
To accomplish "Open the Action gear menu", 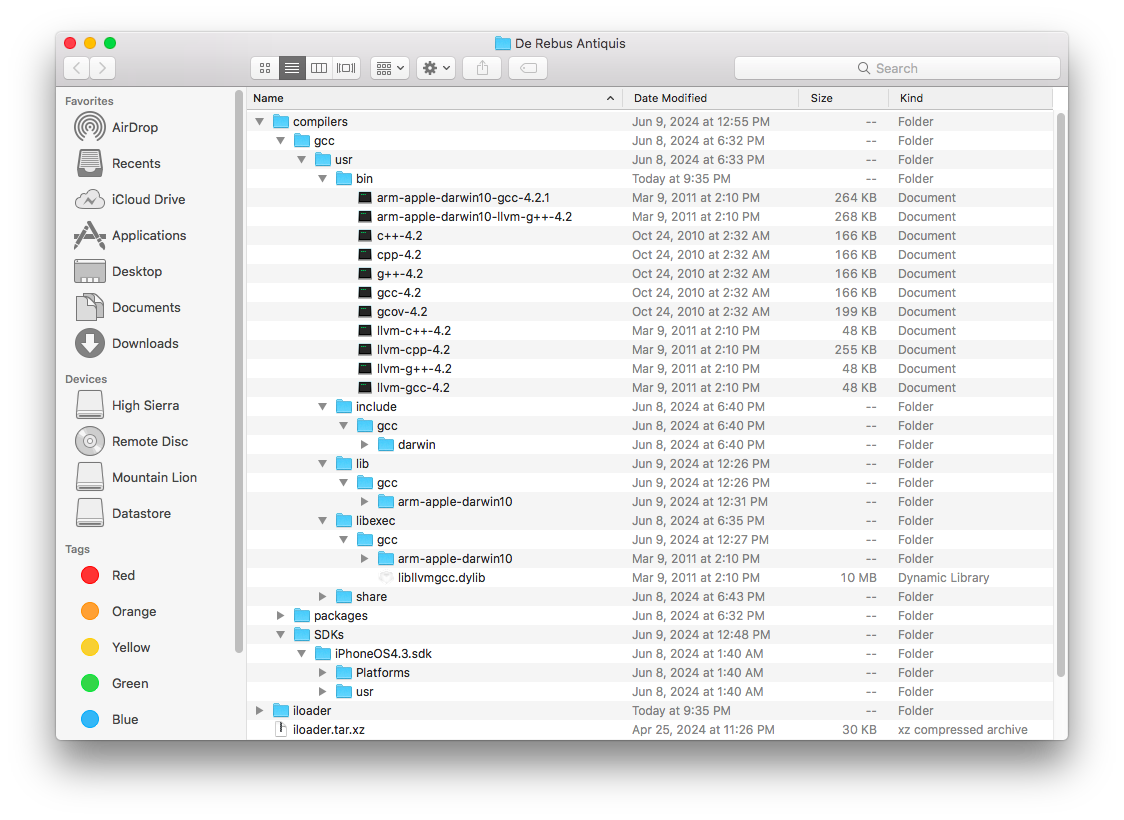I will pyautogui.click(x=436, y=68).
